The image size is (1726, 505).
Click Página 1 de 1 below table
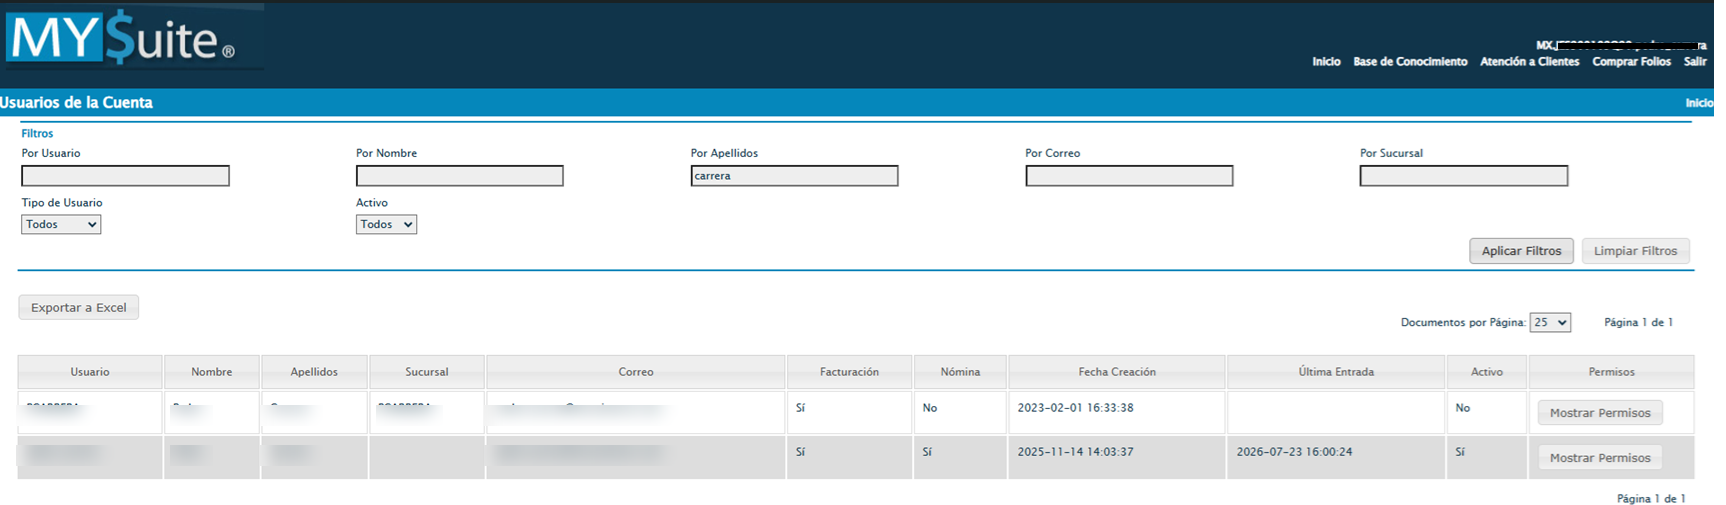(1651, 498)
